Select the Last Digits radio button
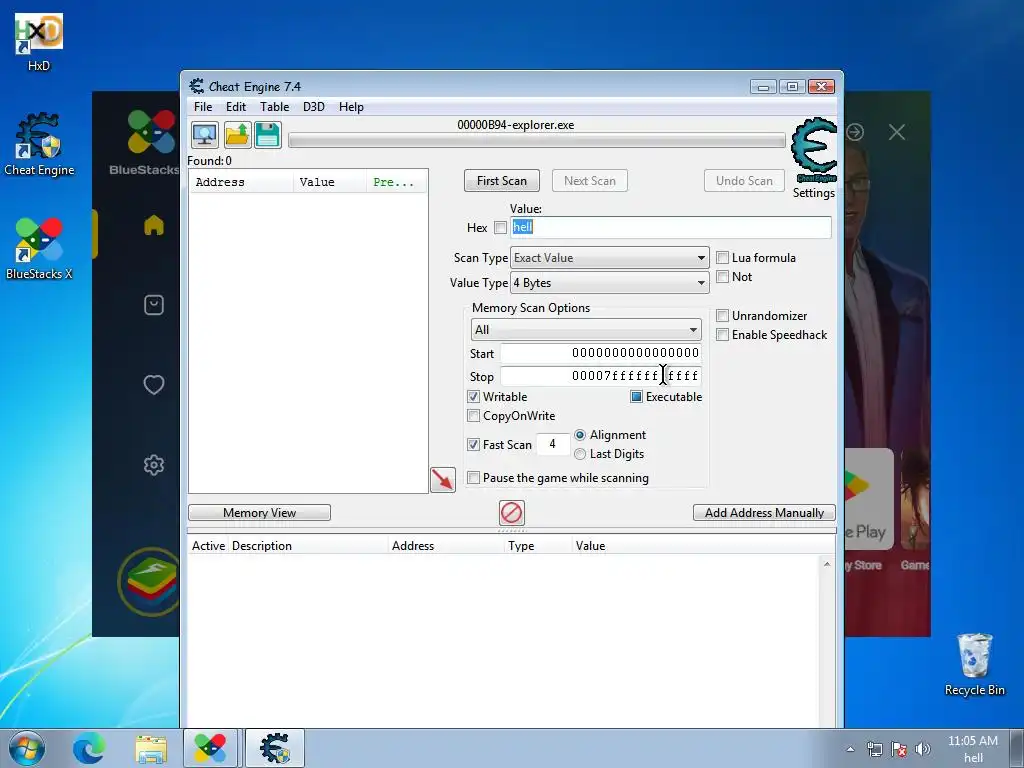The image size is (1024, 768). [579, 453]
